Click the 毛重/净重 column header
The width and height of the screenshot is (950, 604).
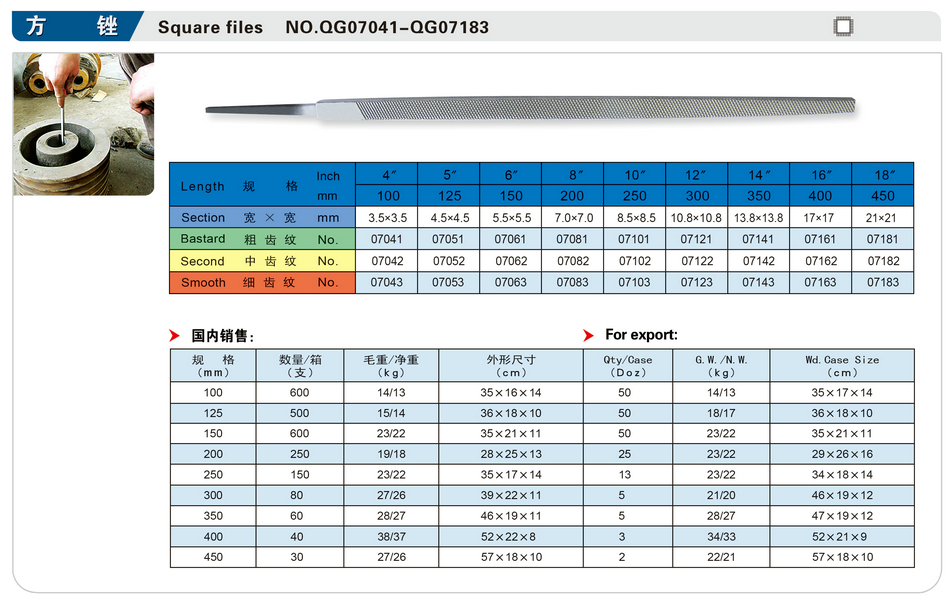[391, 366]
